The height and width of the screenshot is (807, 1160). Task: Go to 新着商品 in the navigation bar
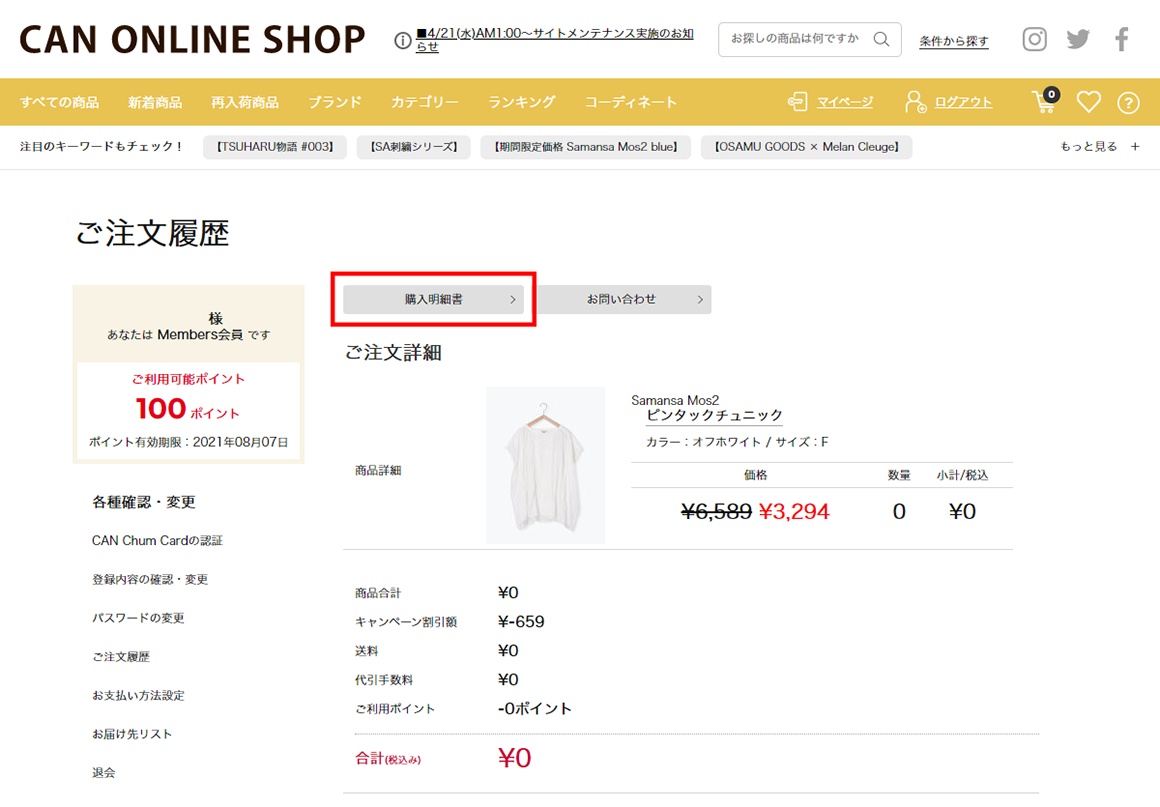[x=155, y=102]
